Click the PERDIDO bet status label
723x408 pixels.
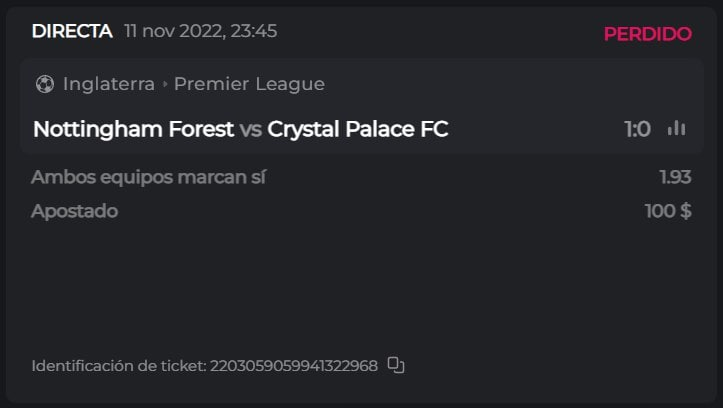click(x=647, y=34)
